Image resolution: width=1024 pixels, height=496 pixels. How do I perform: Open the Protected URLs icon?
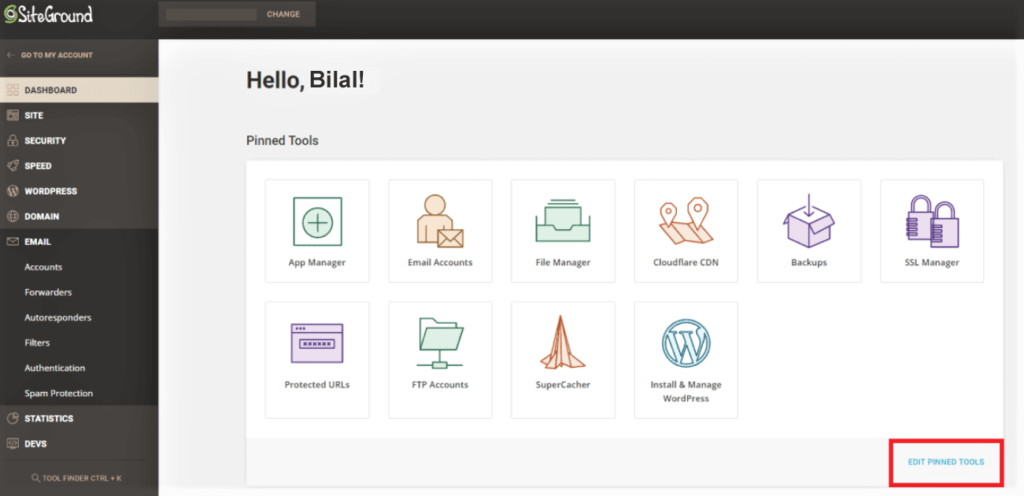(317, 343)
